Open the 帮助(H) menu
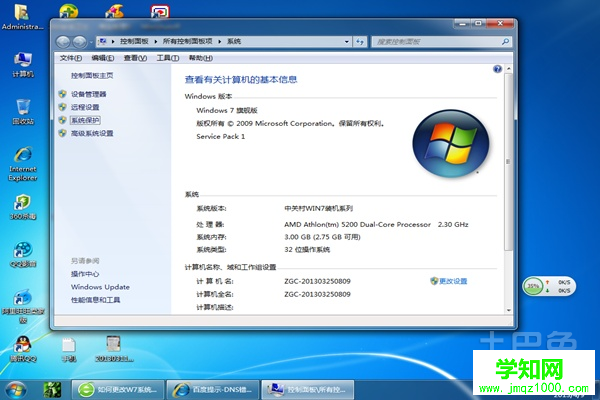600x400 pixels. point(201,58)
